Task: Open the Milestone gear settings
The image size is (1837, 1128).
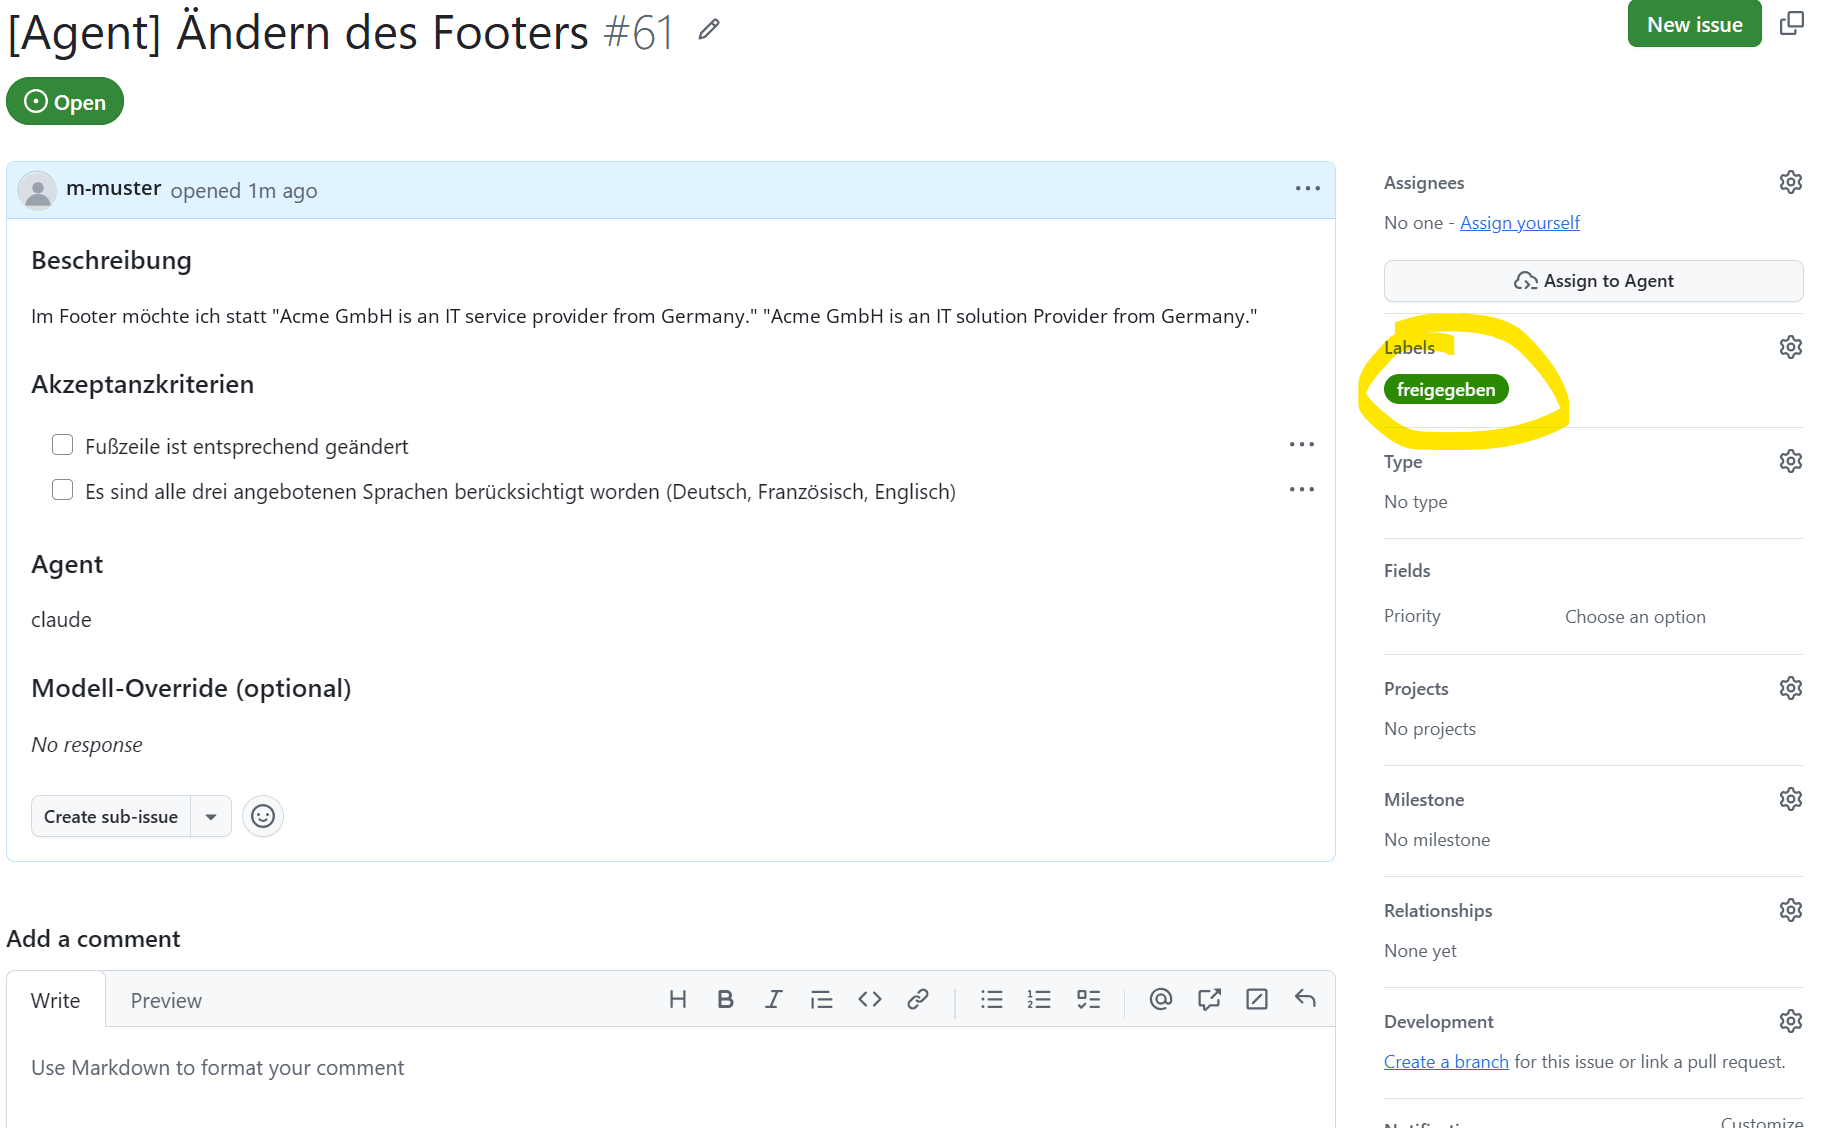Action: [1791, 799]
